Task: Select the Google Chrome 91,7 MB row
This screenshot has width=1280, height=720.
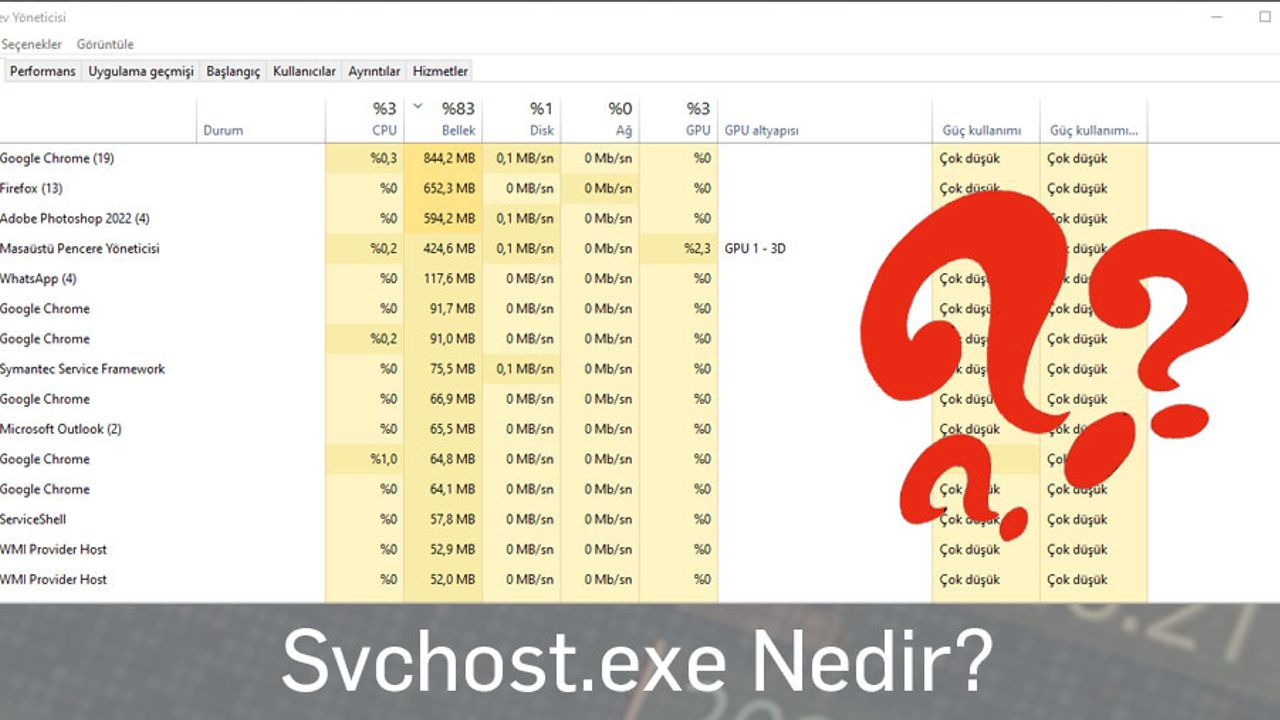Action: tap(574, 308)
